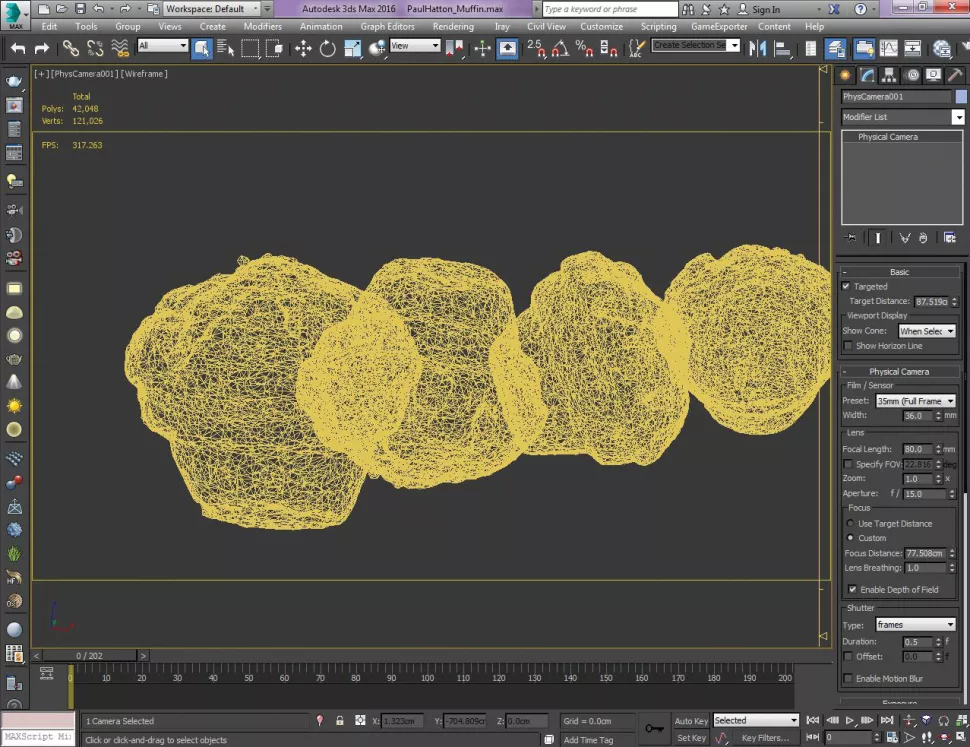The image size is (970, 747).
Task: Expand the Film/Sensor Preset dropdown
Action: point(915,401)
